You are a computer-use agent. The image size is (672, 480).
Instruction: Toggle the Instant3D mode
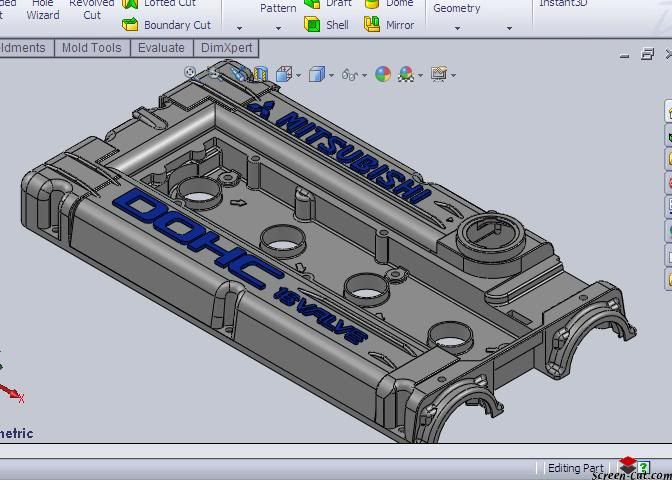pos(563,4)
